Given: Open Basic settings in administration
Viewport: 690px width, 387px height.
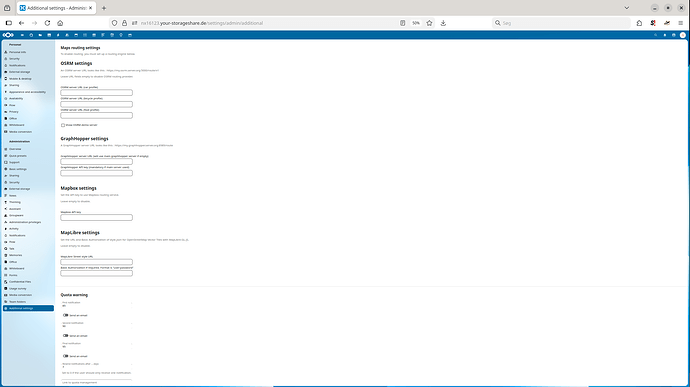Looking at the screenshot, I should tap(28, 169).
